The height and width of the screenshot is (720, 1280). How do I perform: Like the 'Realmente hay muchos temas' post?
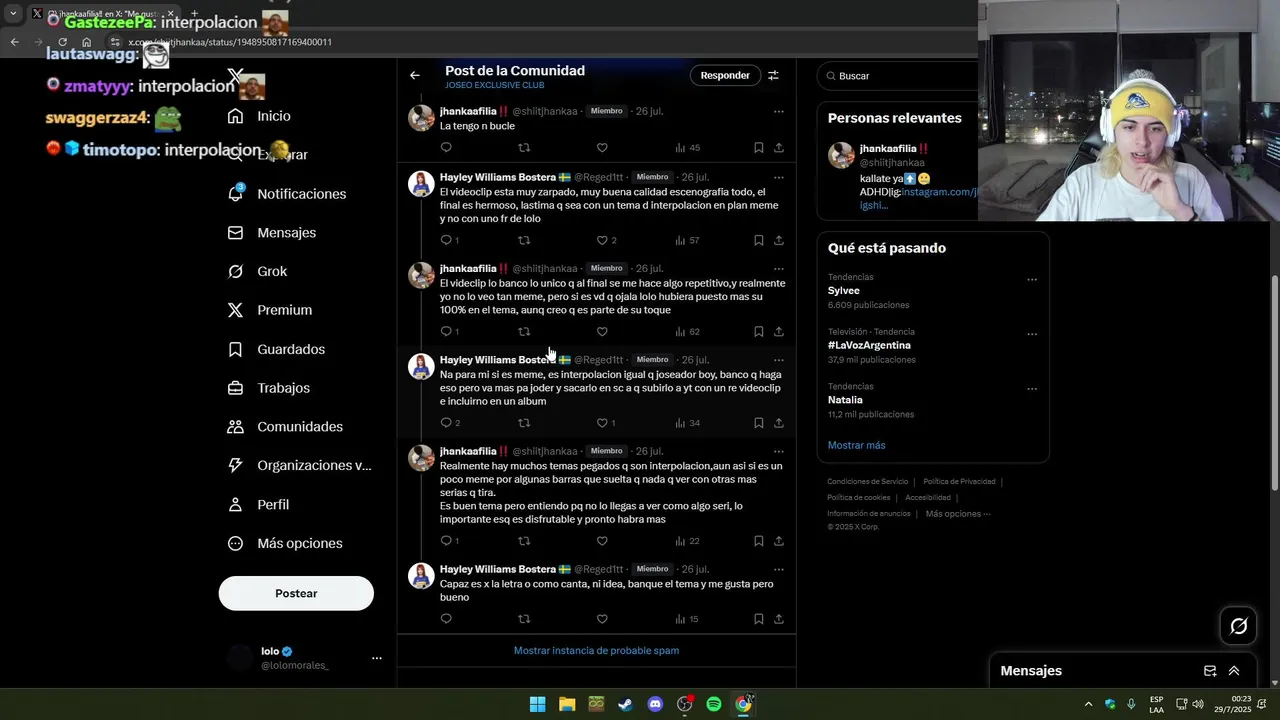pyautogui.click(x=602, y=541)
